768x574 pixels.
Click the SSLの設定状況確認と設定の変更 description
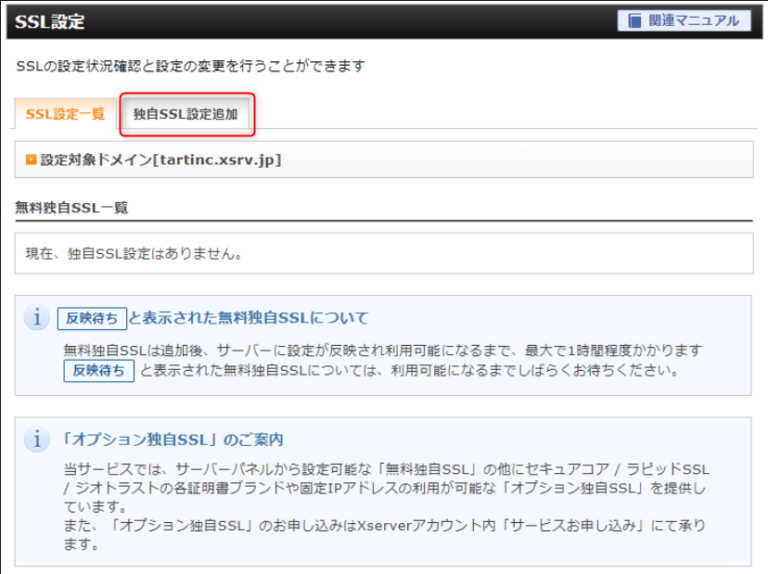pyautogui.click(x=191, y=66)
